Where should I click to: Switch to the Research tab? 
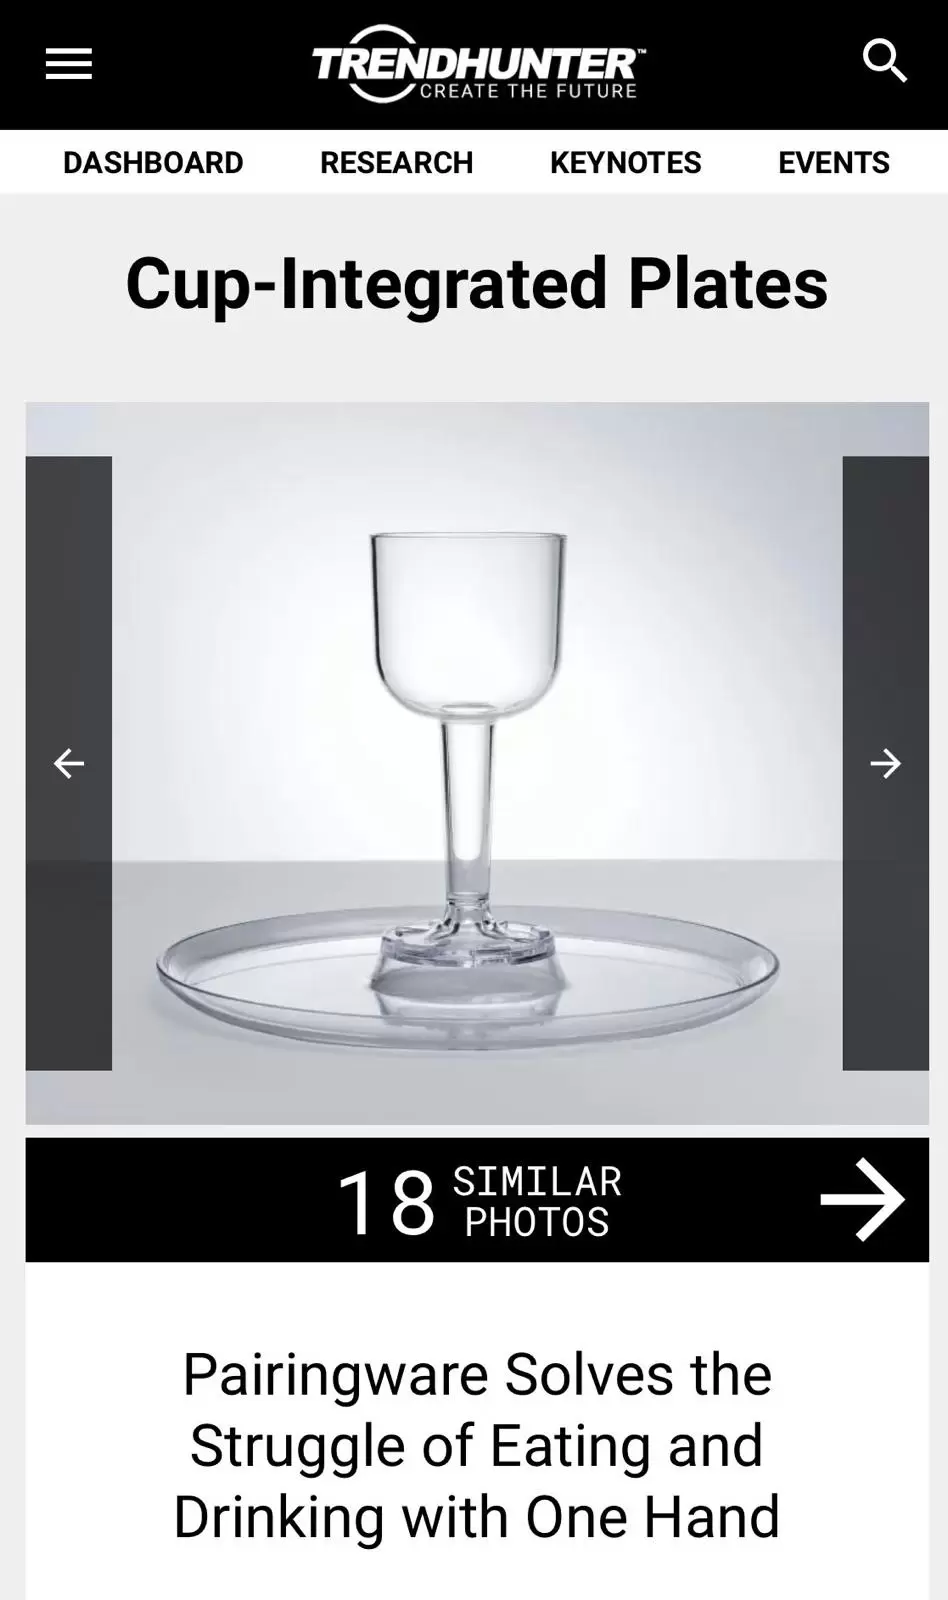coord(396,162)
